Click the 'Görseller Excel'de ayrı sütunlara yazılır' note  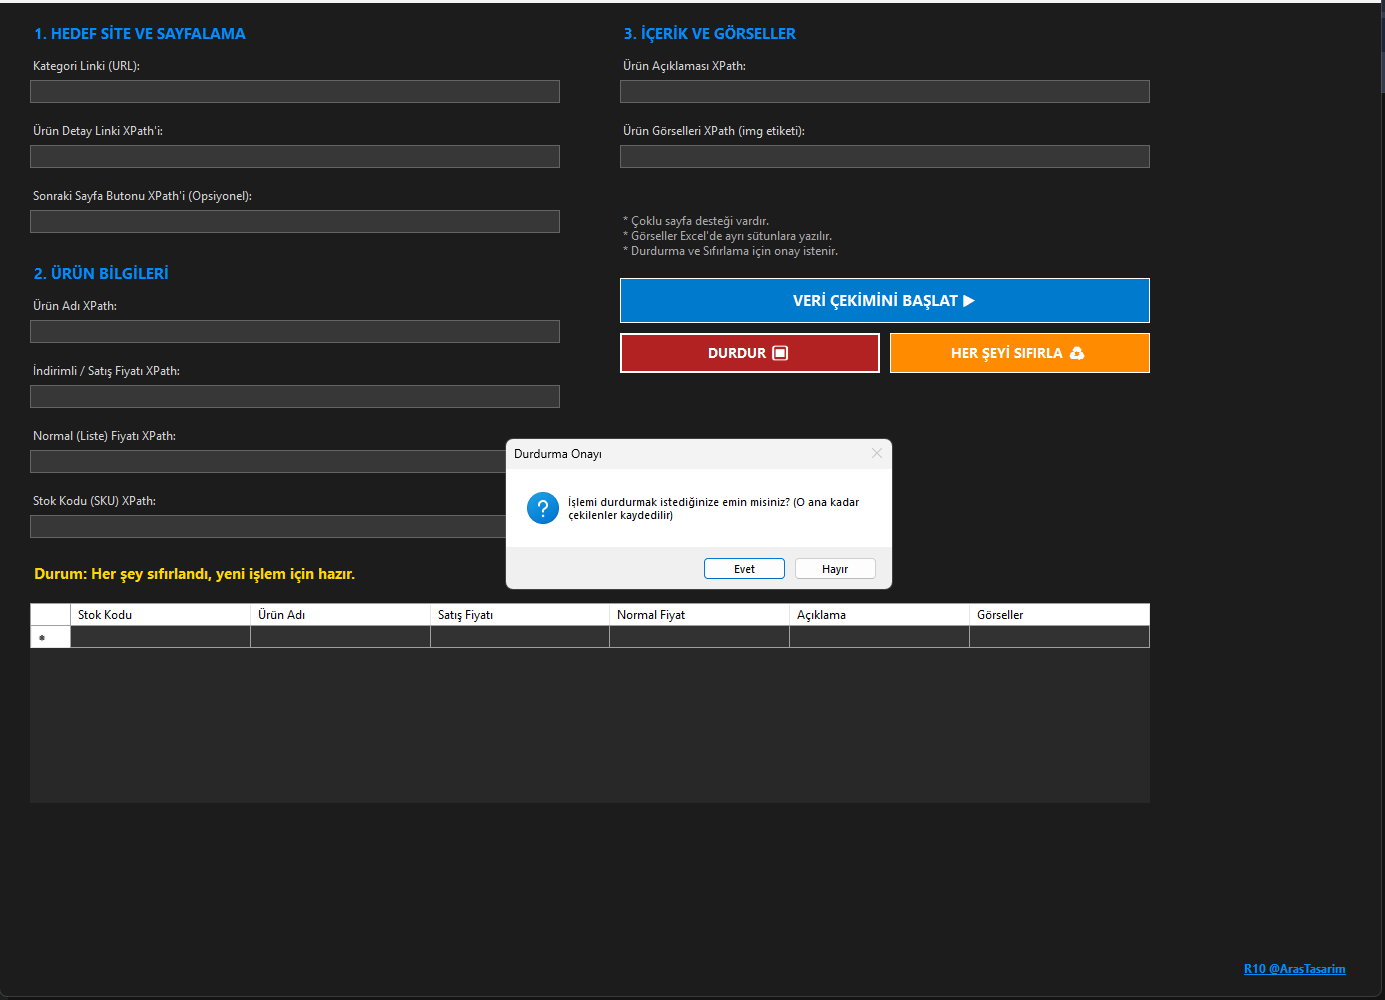727,236
